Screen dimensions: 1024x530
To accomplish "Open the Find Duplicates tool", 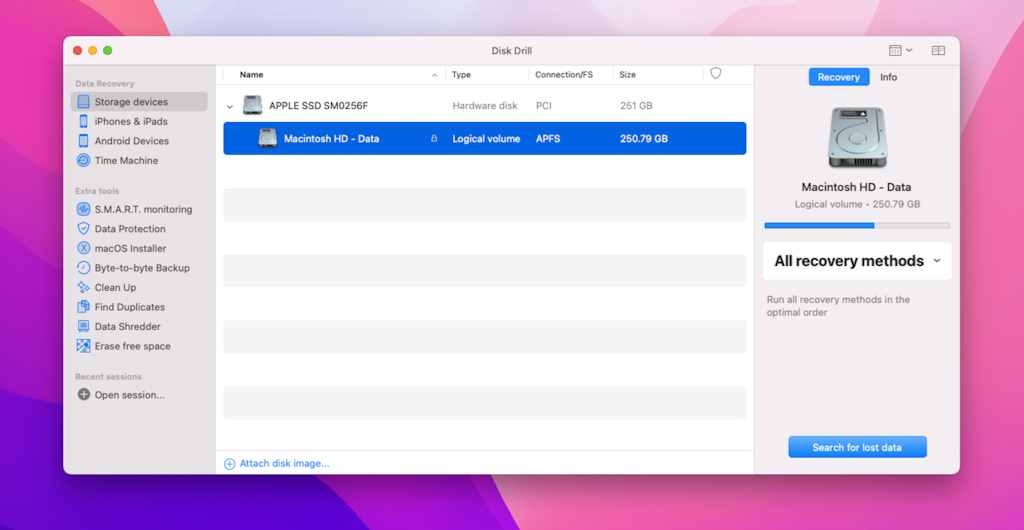I will pos(129,307).
